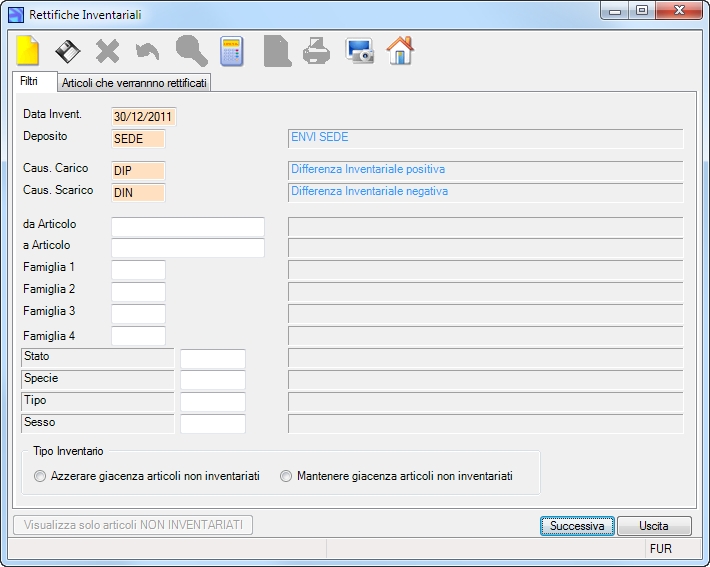Viewport: 710px width, 567px height.
Task: Click the screen capture camera icon
Action: [x=360, y=50]
